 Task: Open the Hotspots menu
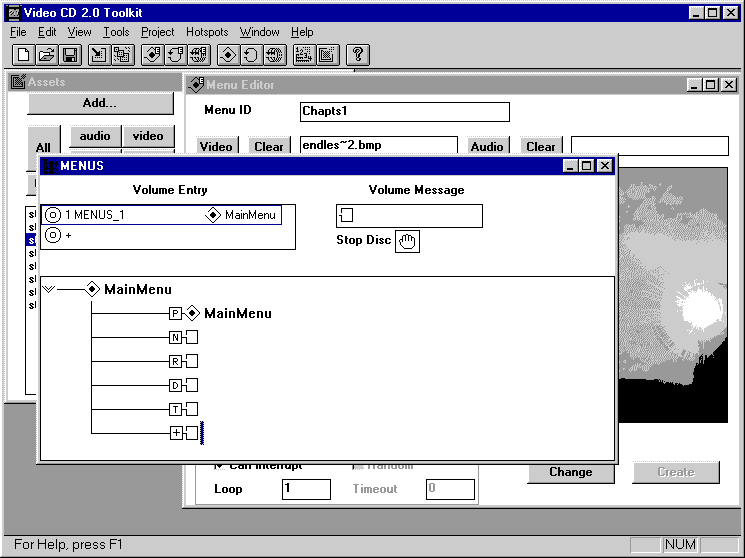[207, 32]
